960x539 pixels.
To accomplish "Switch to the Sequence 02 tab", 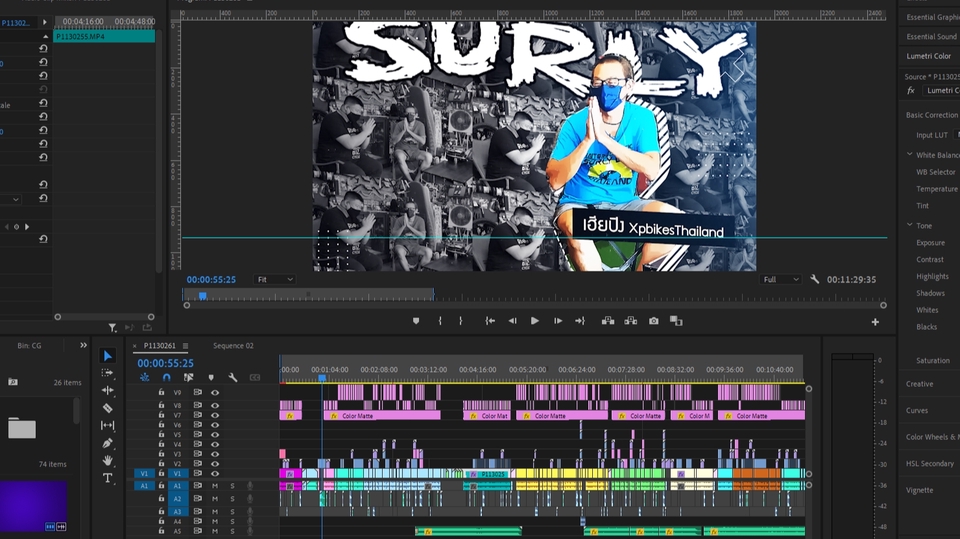I will [x=233, y=346].
